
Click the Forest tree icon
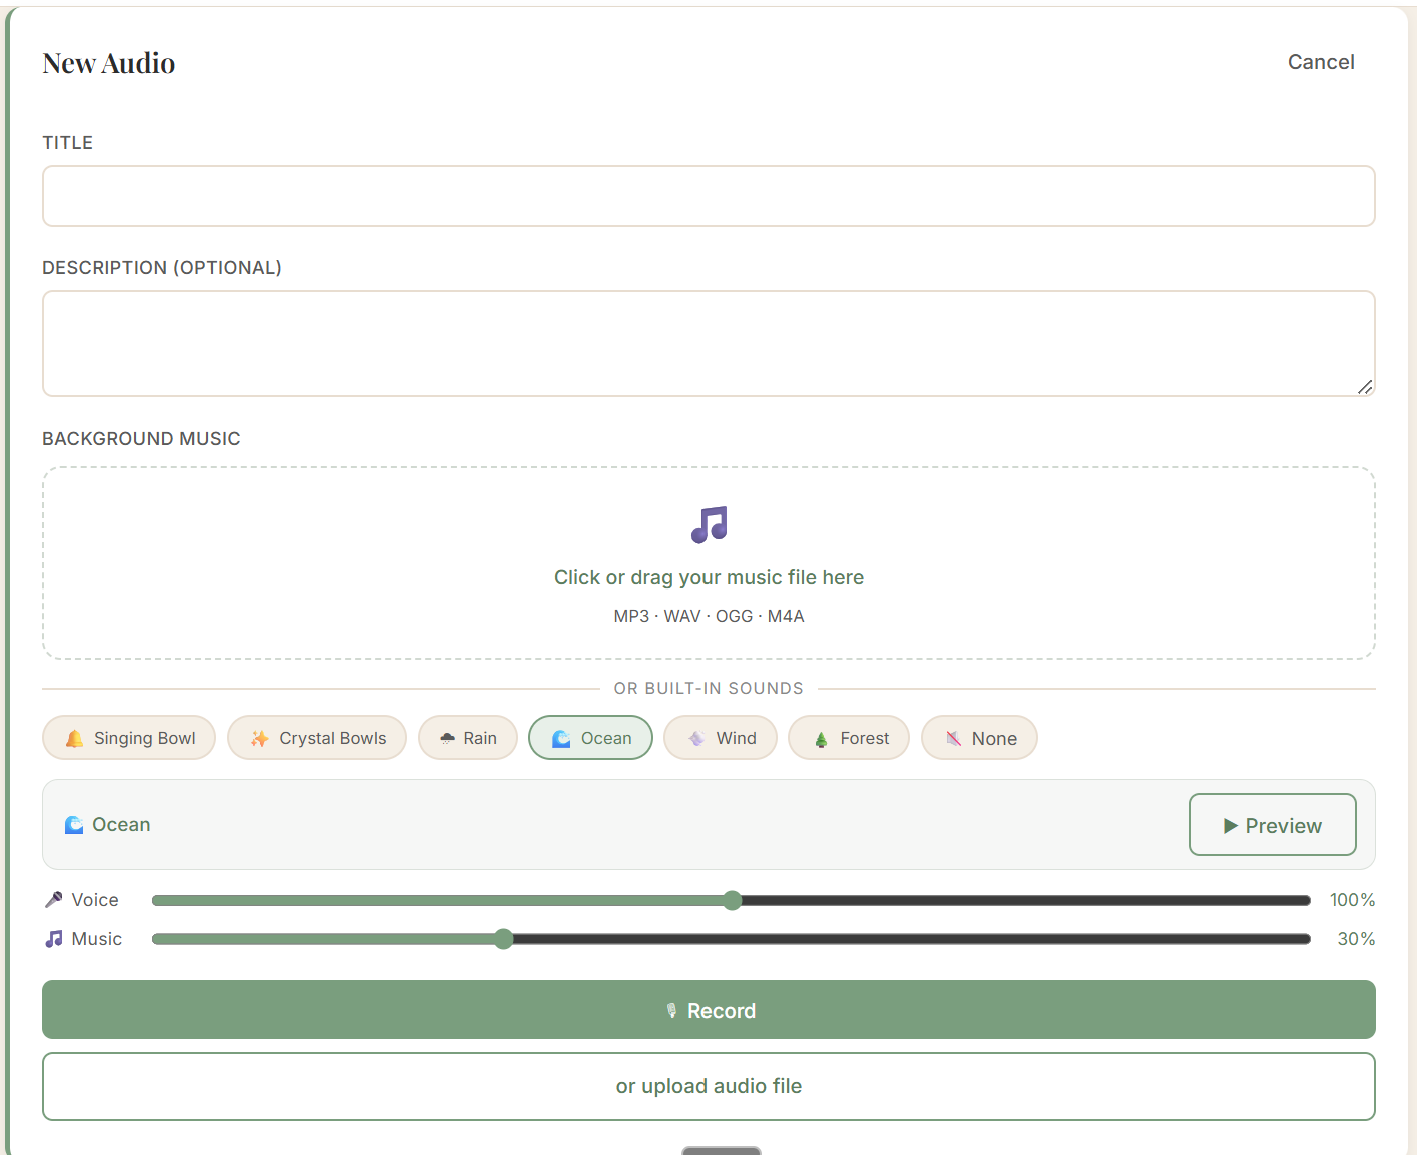[820, 738]
